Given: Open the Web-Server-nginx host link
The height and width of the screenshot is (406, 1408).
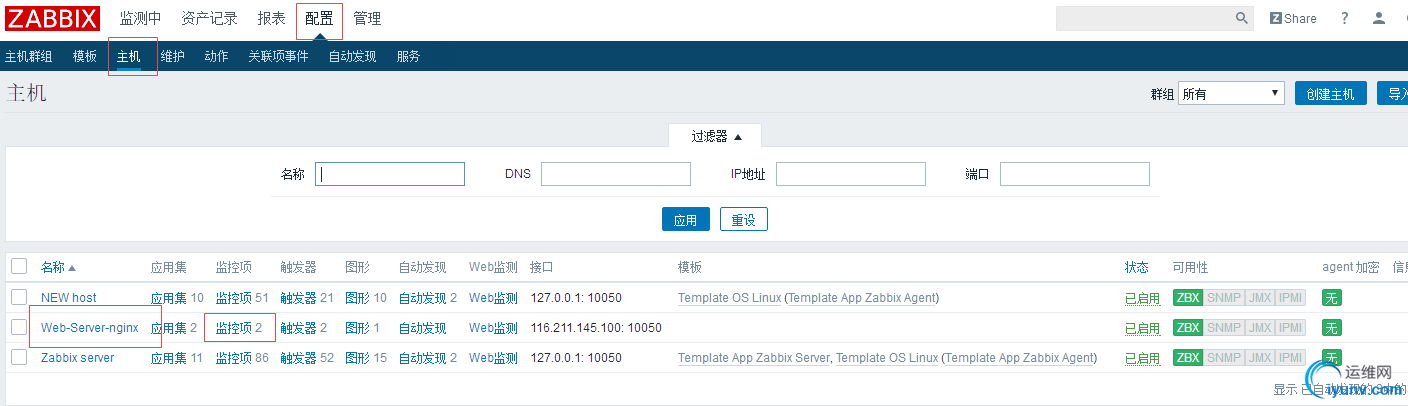Looking at the screenshot, I should [x=90, y=327].
